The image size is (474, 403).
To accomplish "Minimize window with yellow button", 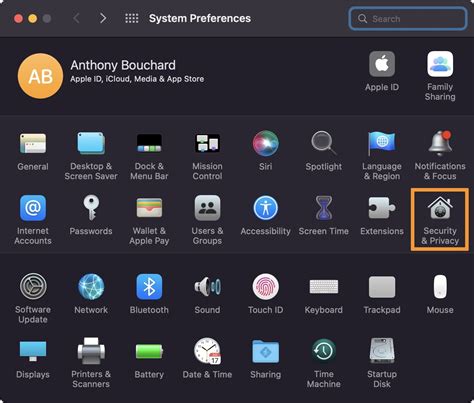I will pos(32,18).
